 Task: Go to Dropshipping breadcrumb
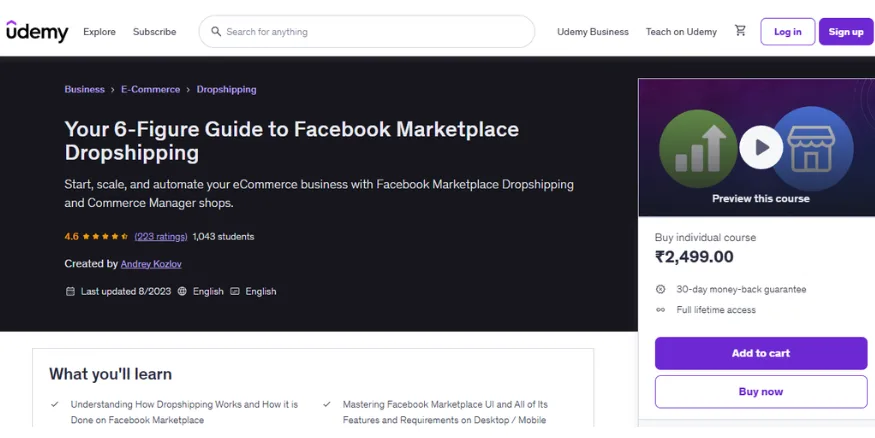coord(227,89)
